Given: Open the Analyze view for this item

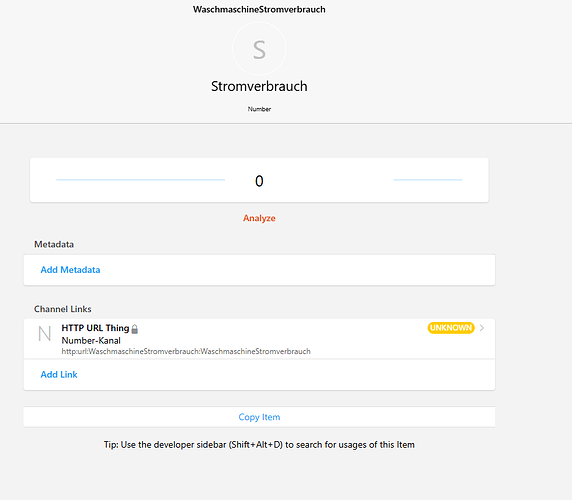Looking at the screenshot, I should point(259,218).
